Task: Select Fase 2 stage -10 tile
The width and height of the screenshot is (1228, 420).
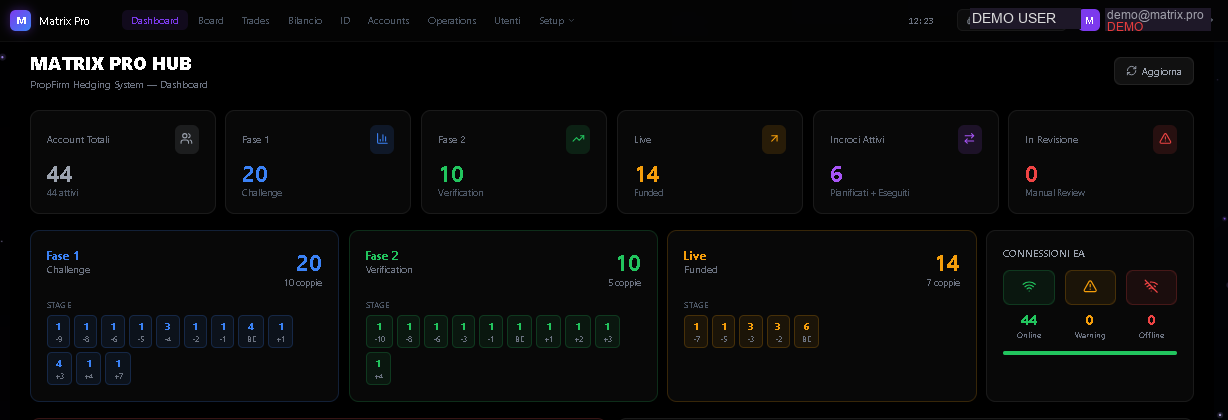Action: (380, 332)
